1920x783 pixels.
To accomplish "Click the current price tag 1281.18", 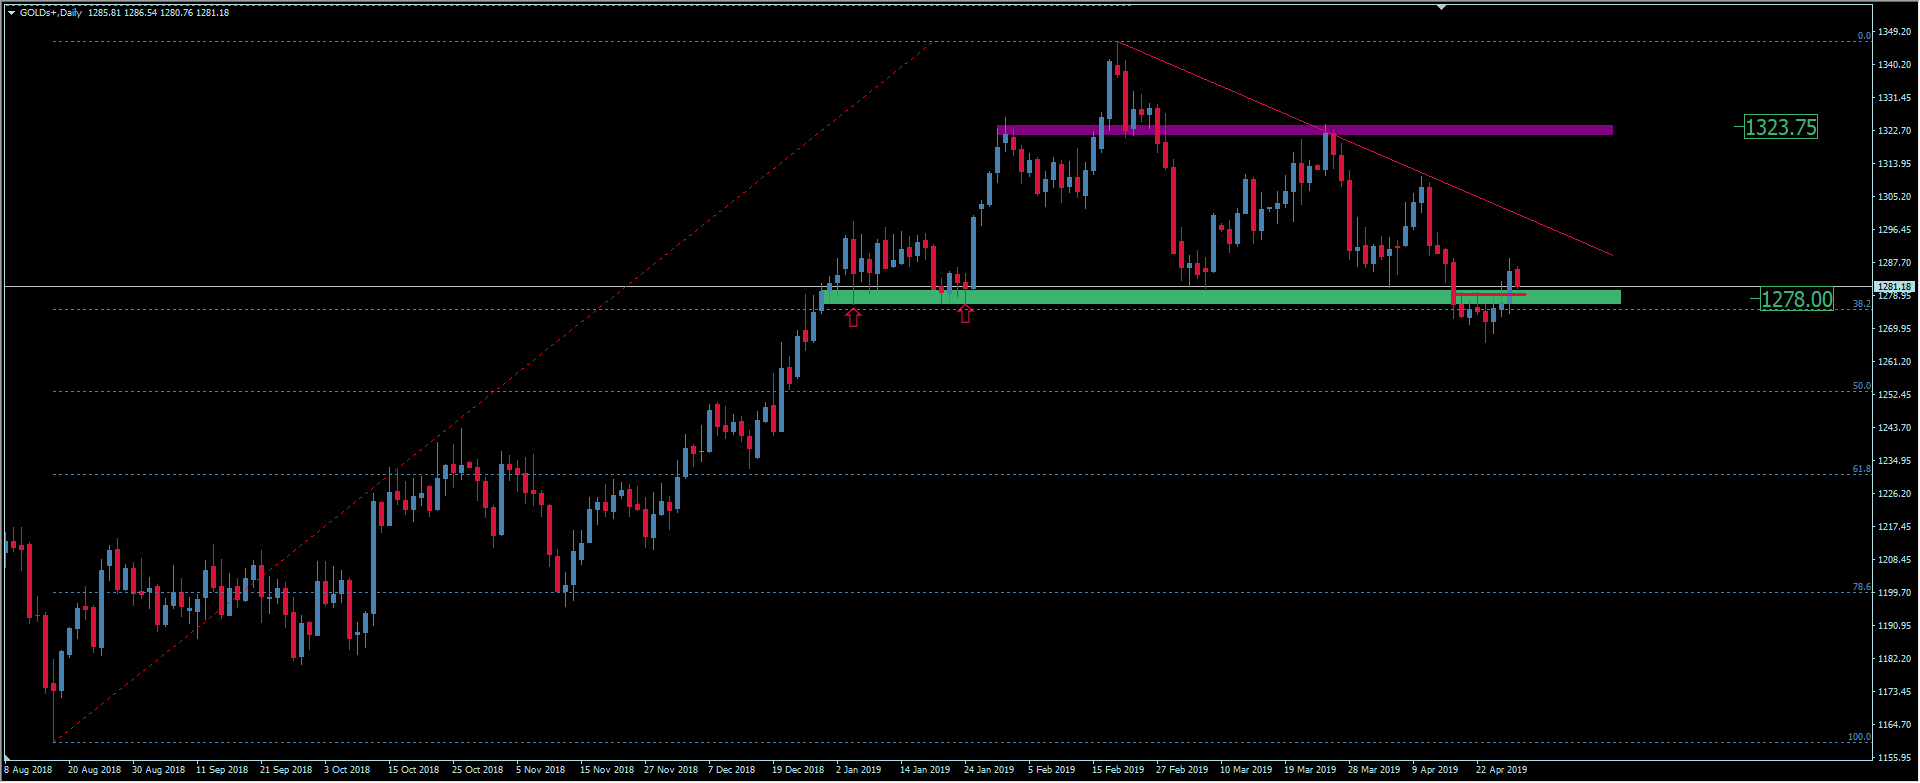I will (x=1893, y=287).
